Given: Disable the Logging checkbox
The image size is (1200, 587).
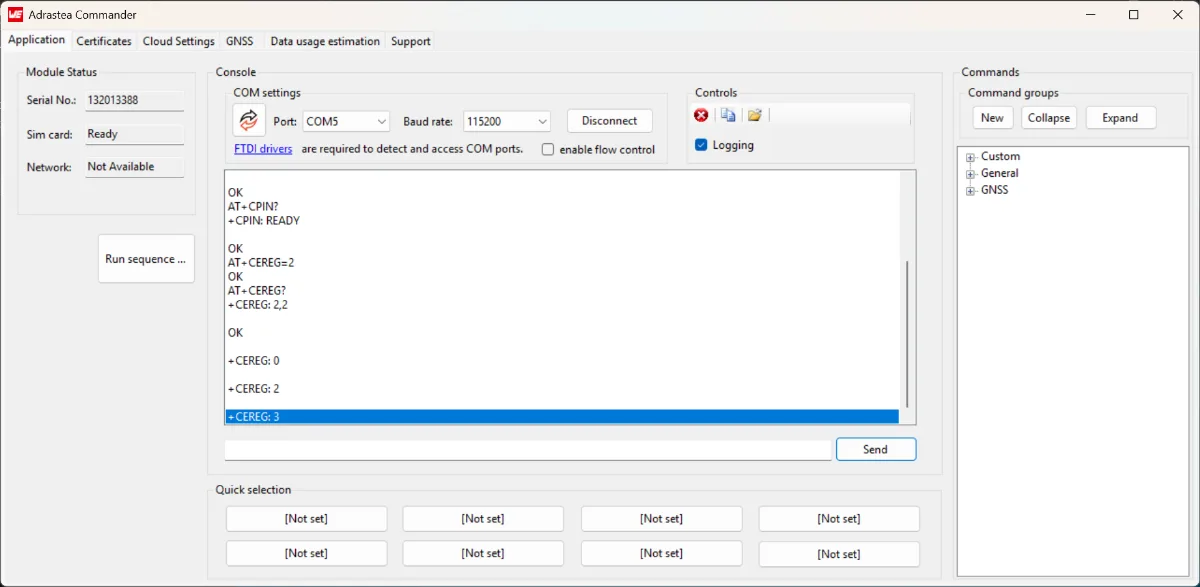Looking at the screenshot, I should (x=701, y=145).
